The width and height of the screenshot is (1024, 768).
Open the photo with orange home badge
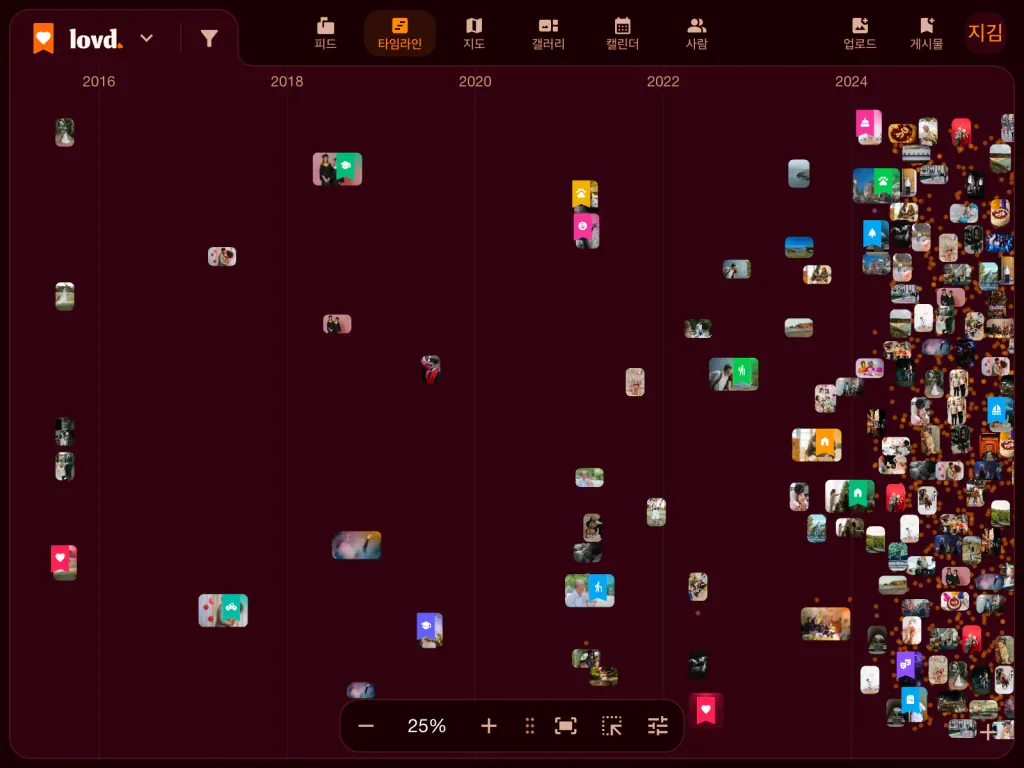point(816,445)
